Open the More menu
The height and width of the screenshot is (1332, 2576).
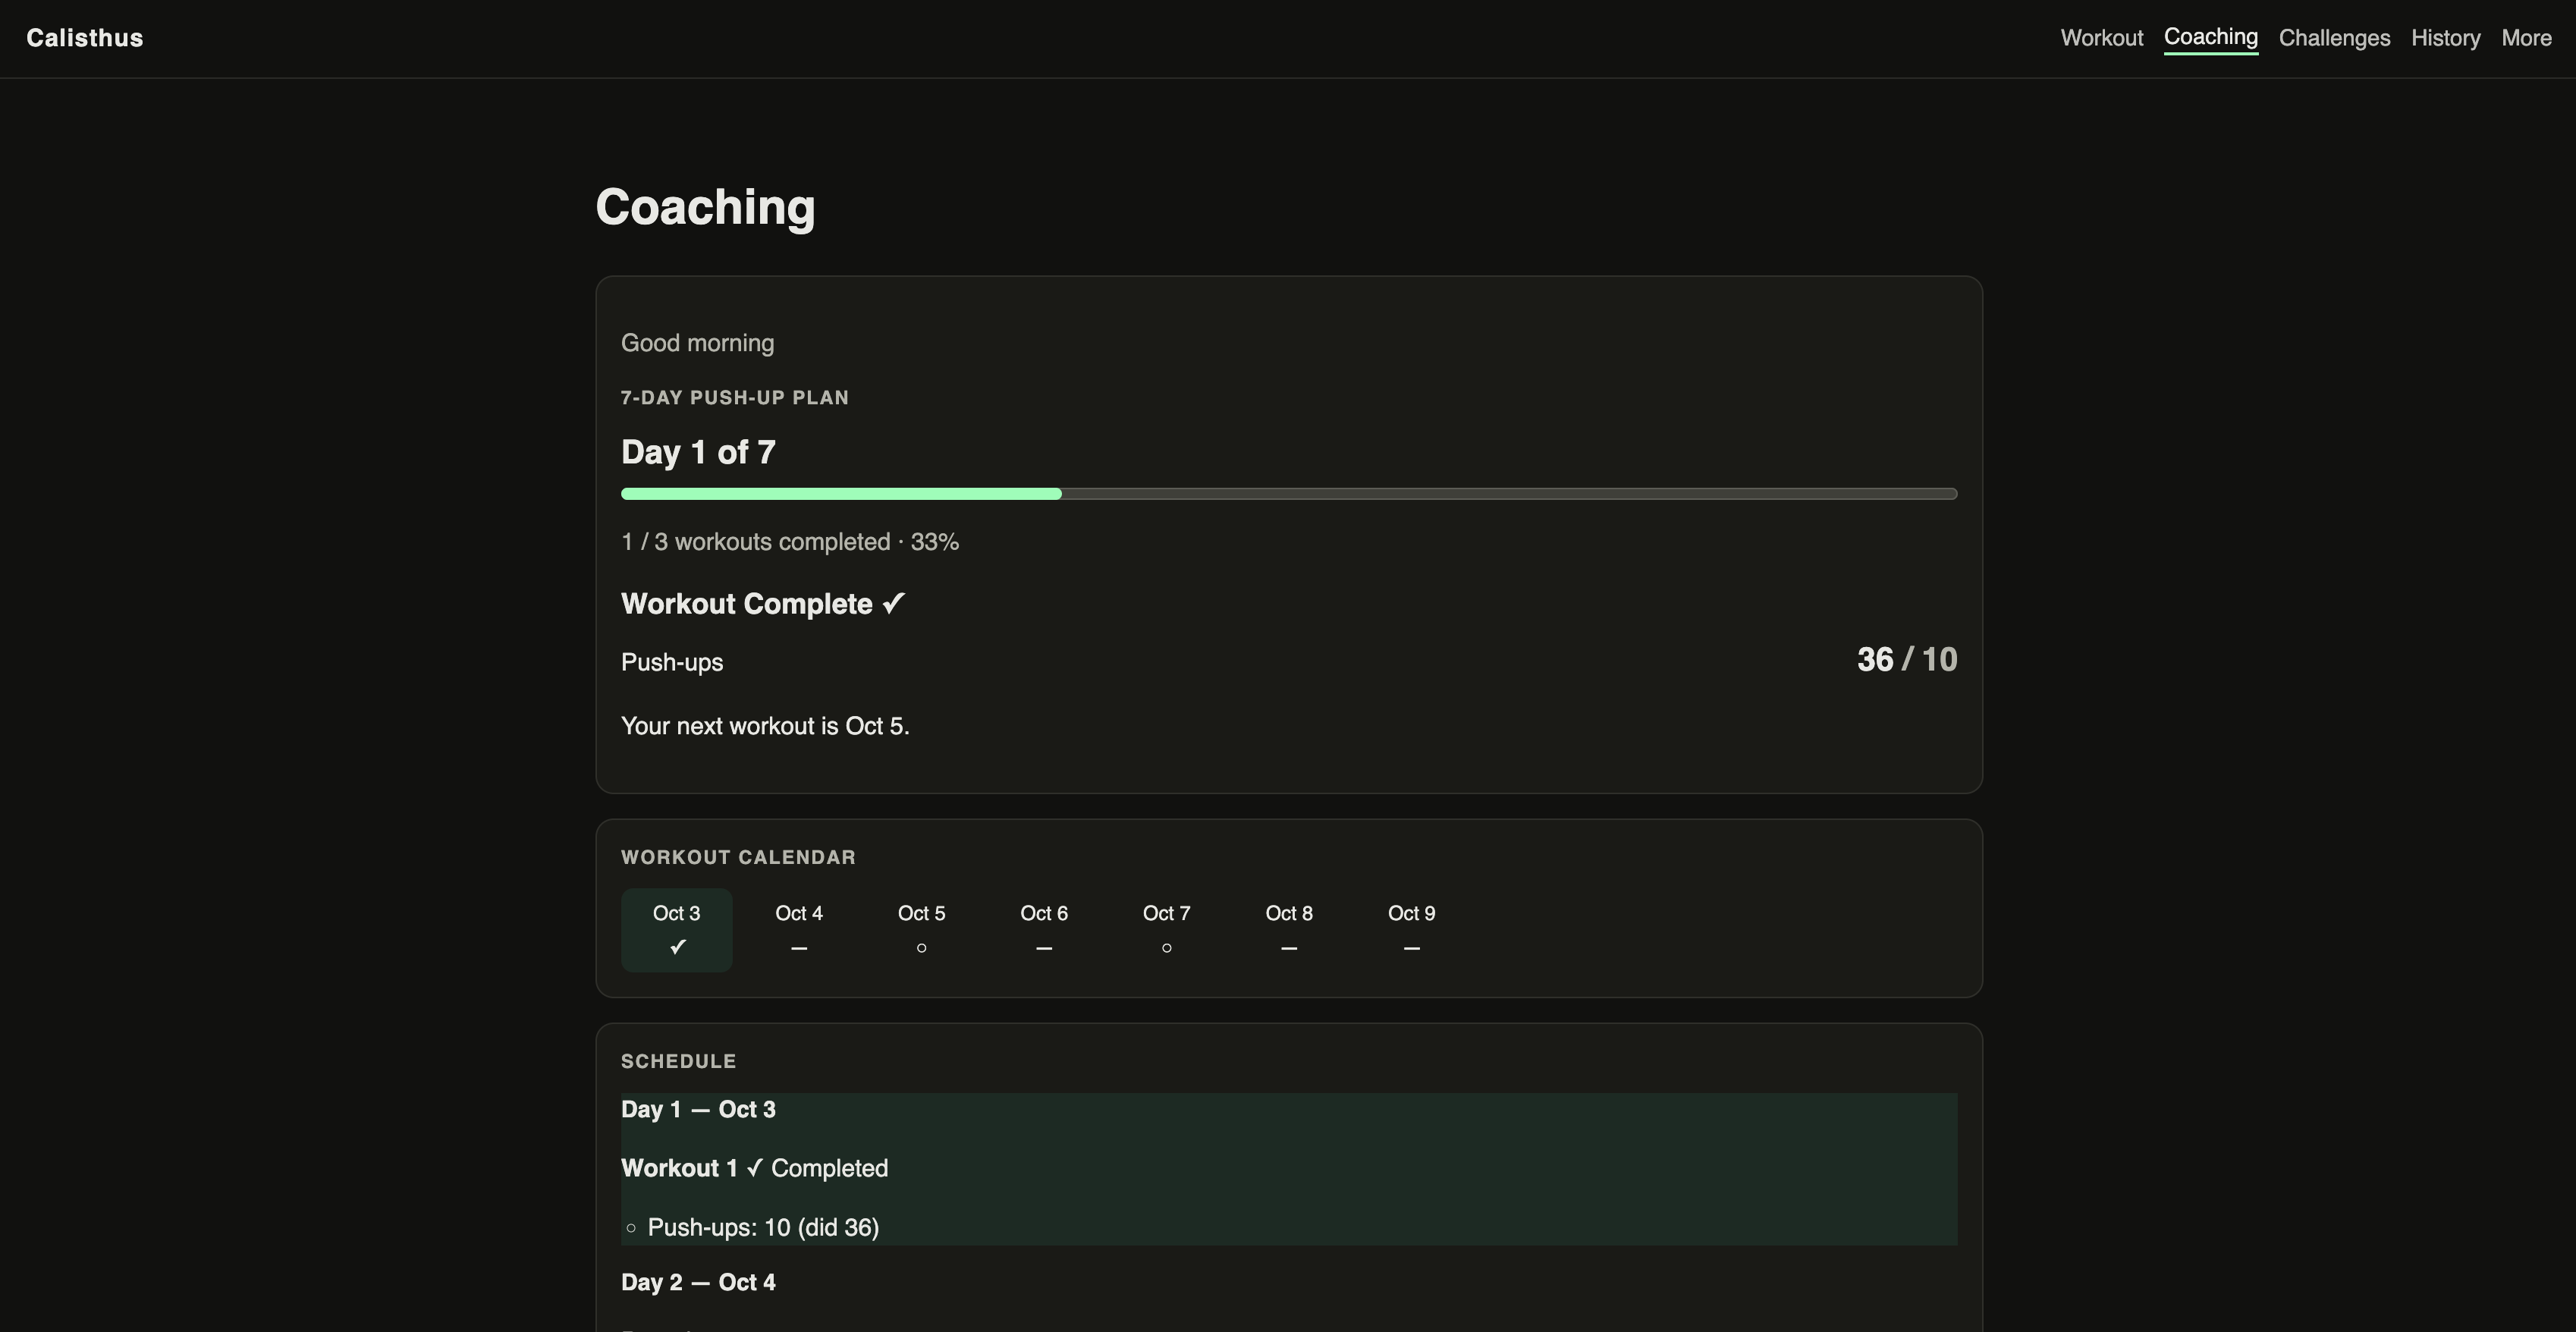[2526, 38]
